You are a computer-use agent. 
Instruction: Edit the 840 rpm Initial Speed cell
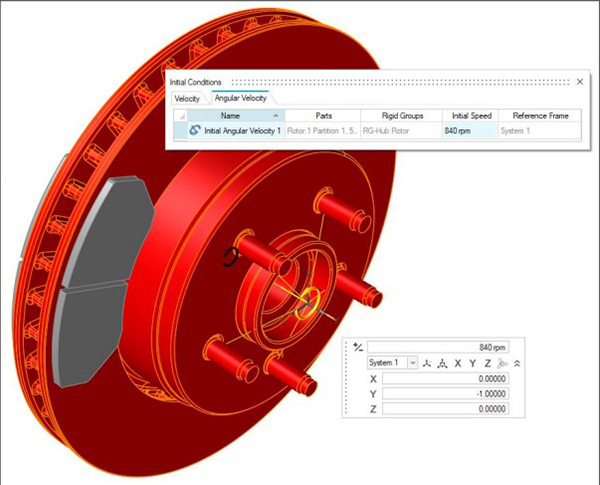pos(466,130)
